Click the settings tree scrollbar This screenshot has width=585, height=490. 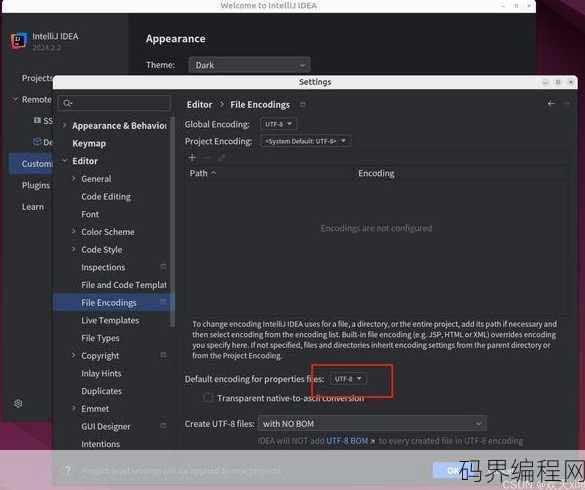click(172, 222)
